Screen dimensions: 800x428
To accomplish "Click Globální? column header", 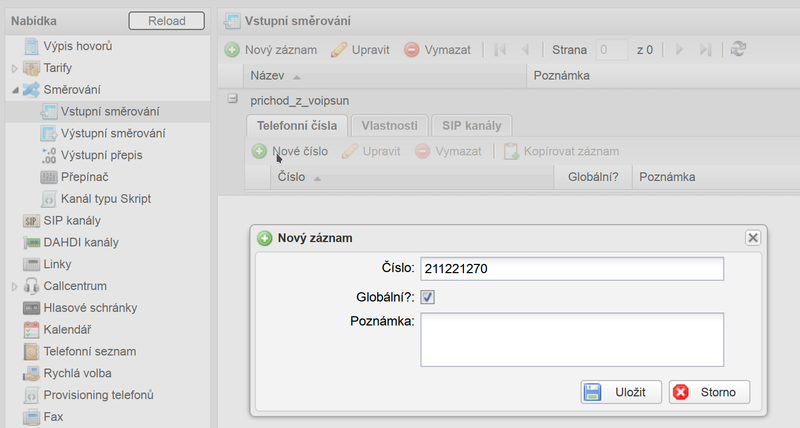I will [x=593, y=177].
